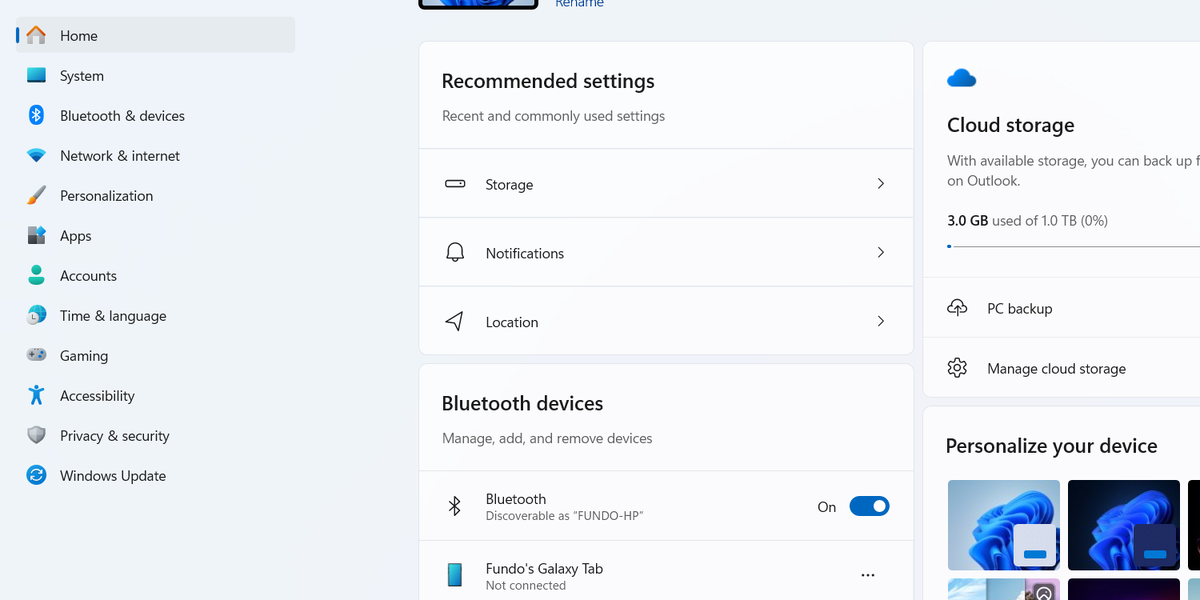
Task: Click the Rename link
Action: pyautogui.click(x=579, y=4)
